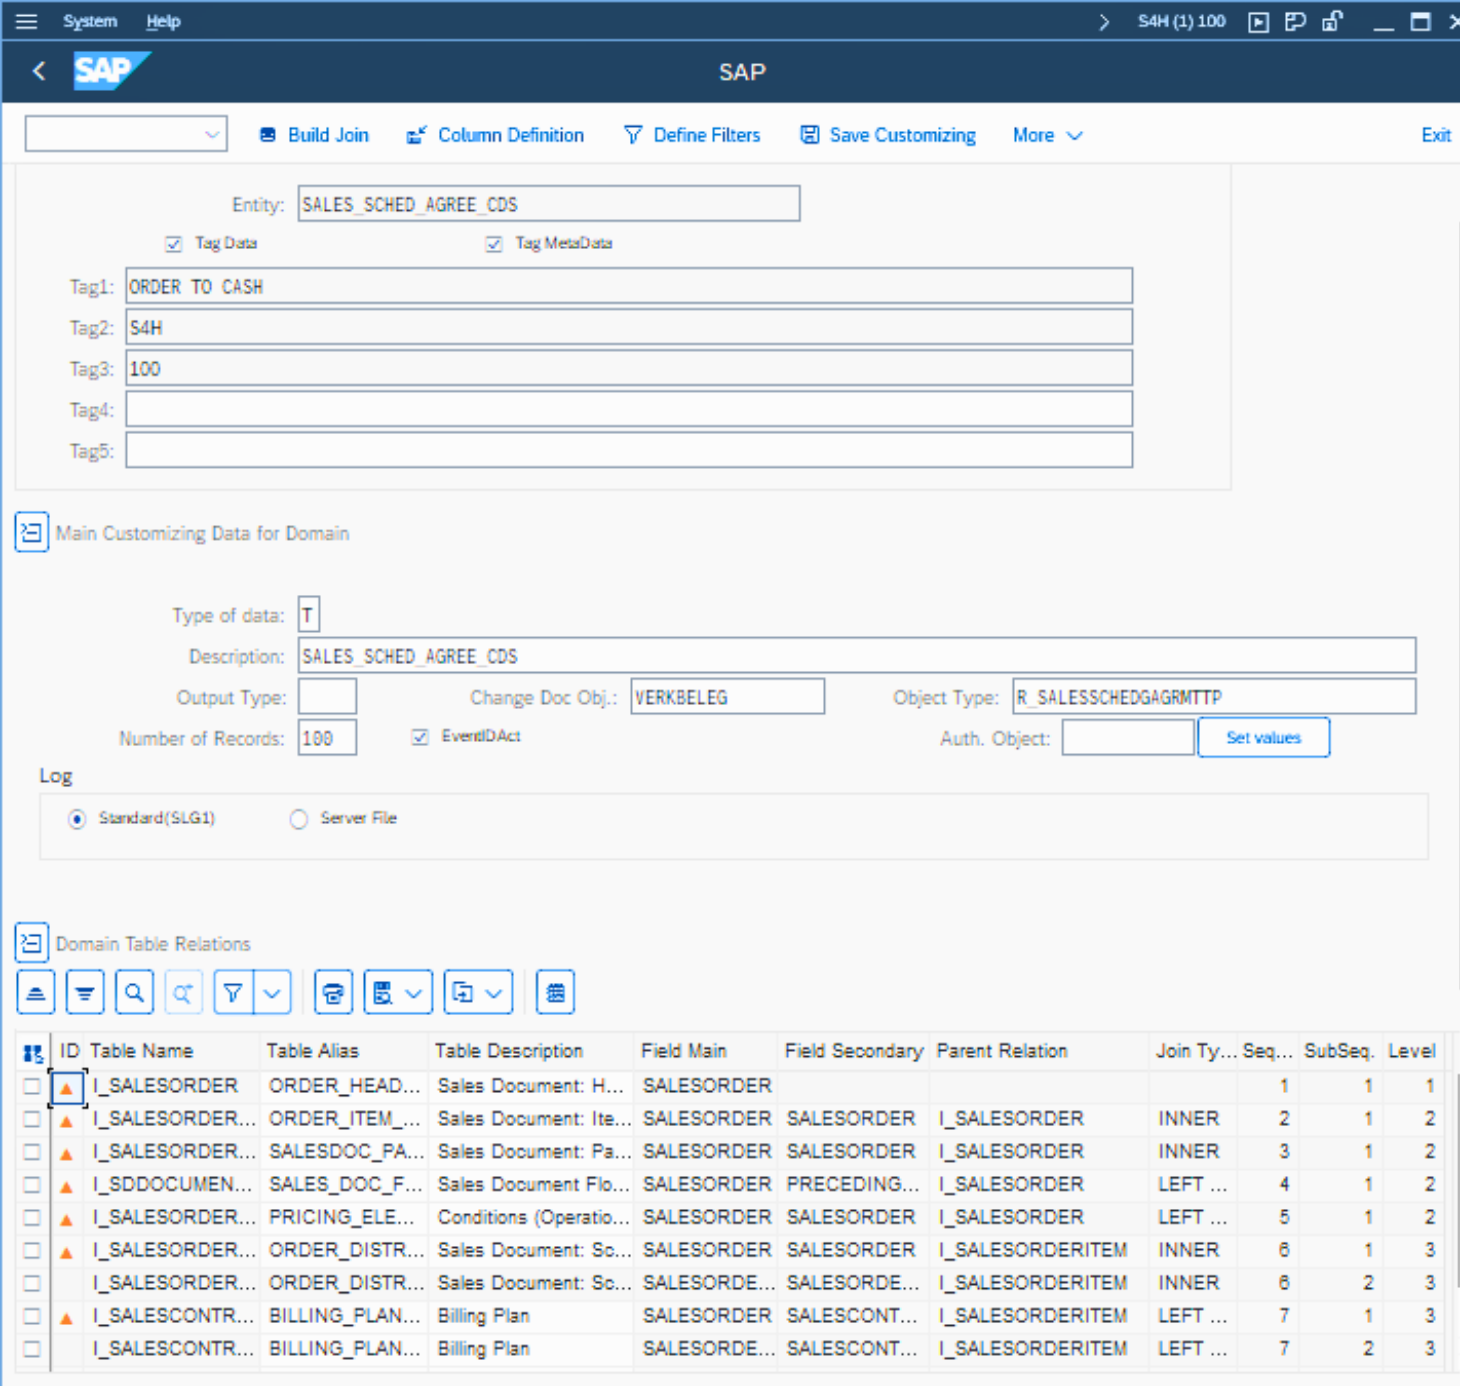Collapse the Main Customizing Data section icon
The image size is (1460, 1386).
click(x=31, y=533)
